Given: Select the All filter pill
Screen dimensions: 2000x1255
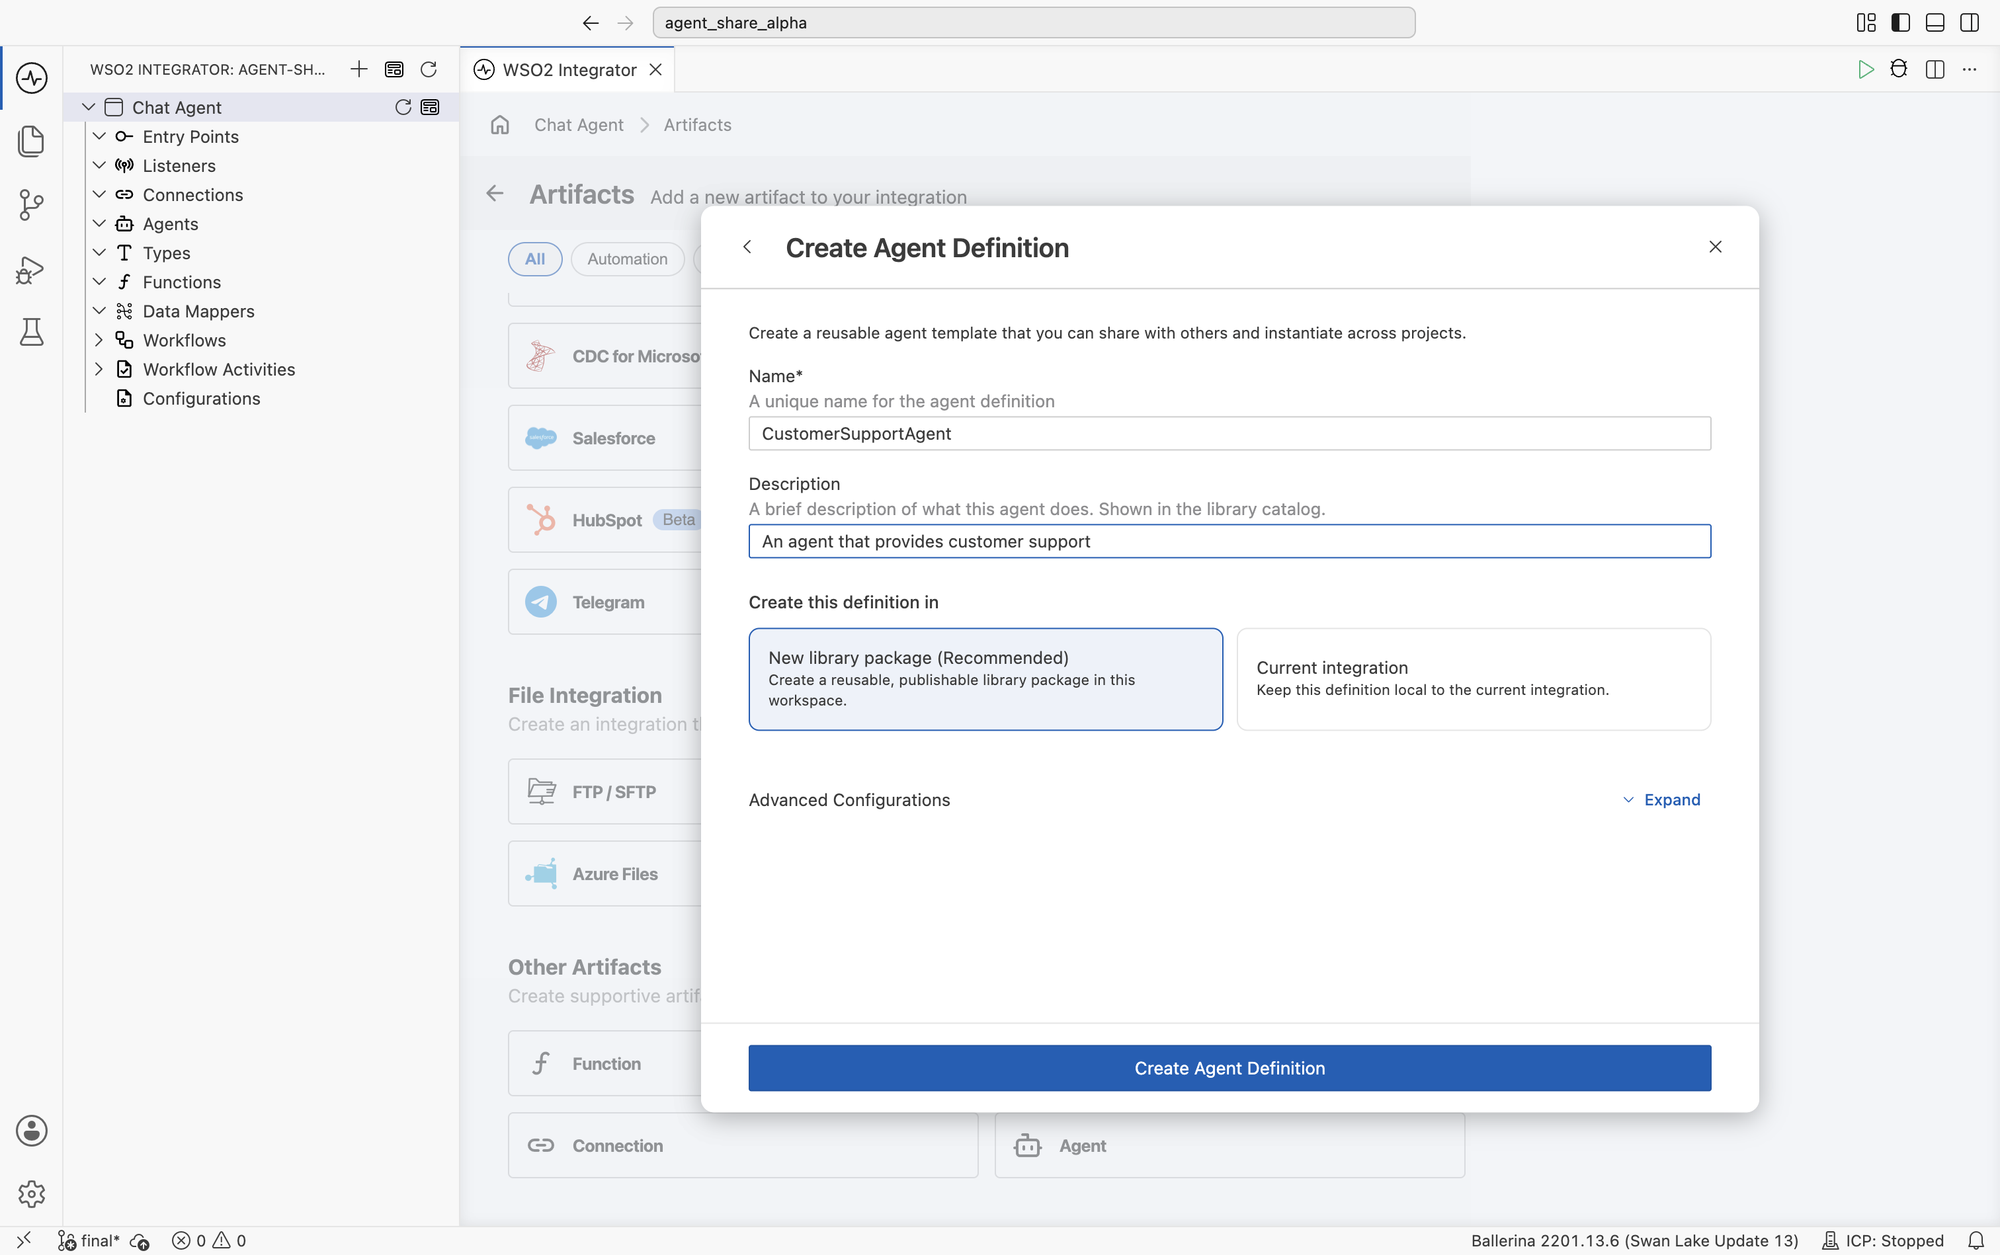Looking at the screenshot, I should click(535, 259).
